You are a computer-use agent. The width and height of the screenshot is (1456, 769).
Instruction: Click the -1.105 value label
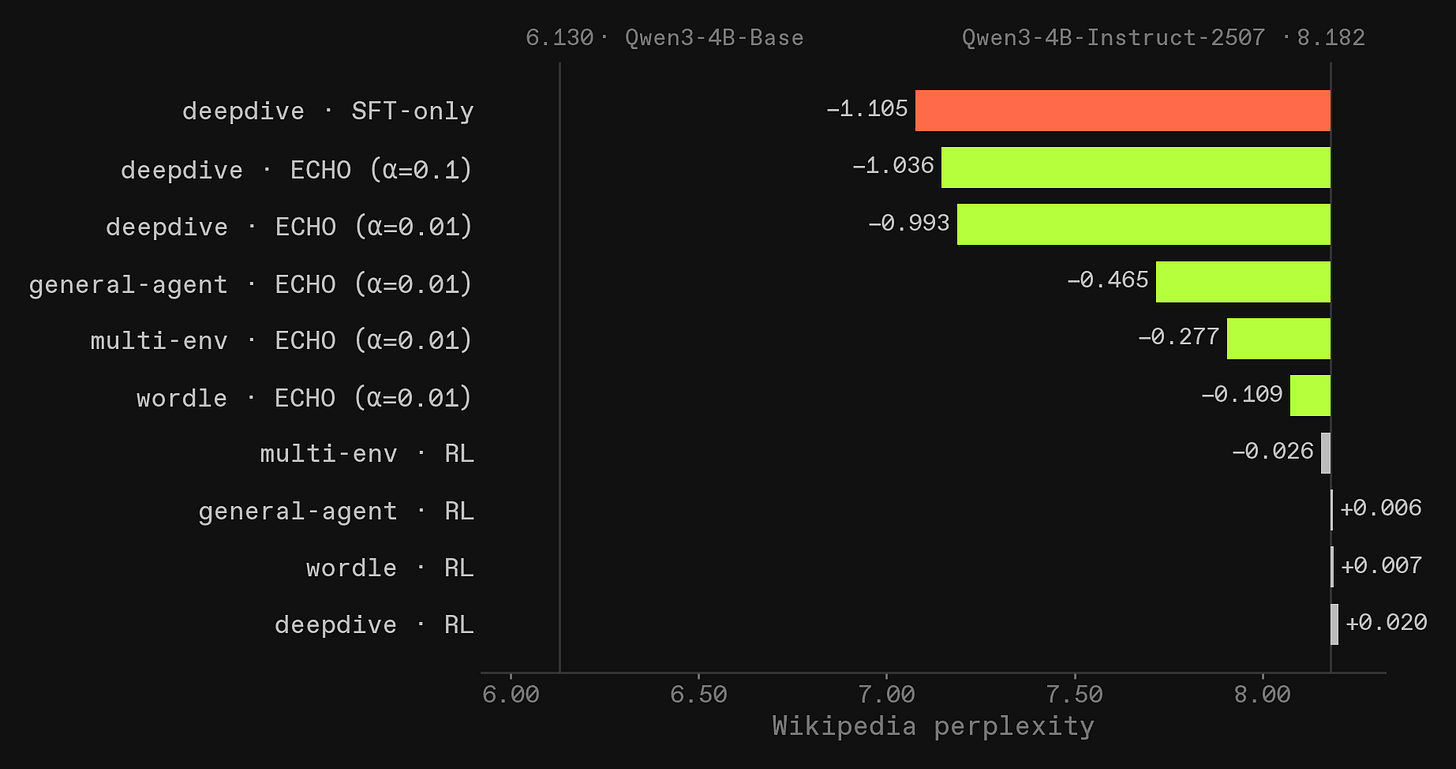coord(867,109)
